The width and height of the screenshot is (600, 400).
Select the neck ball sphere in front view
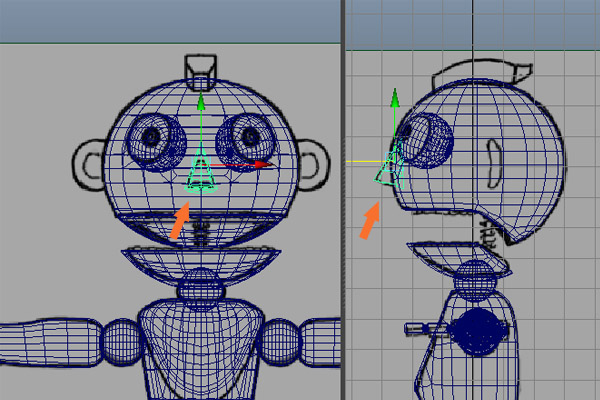201,289
